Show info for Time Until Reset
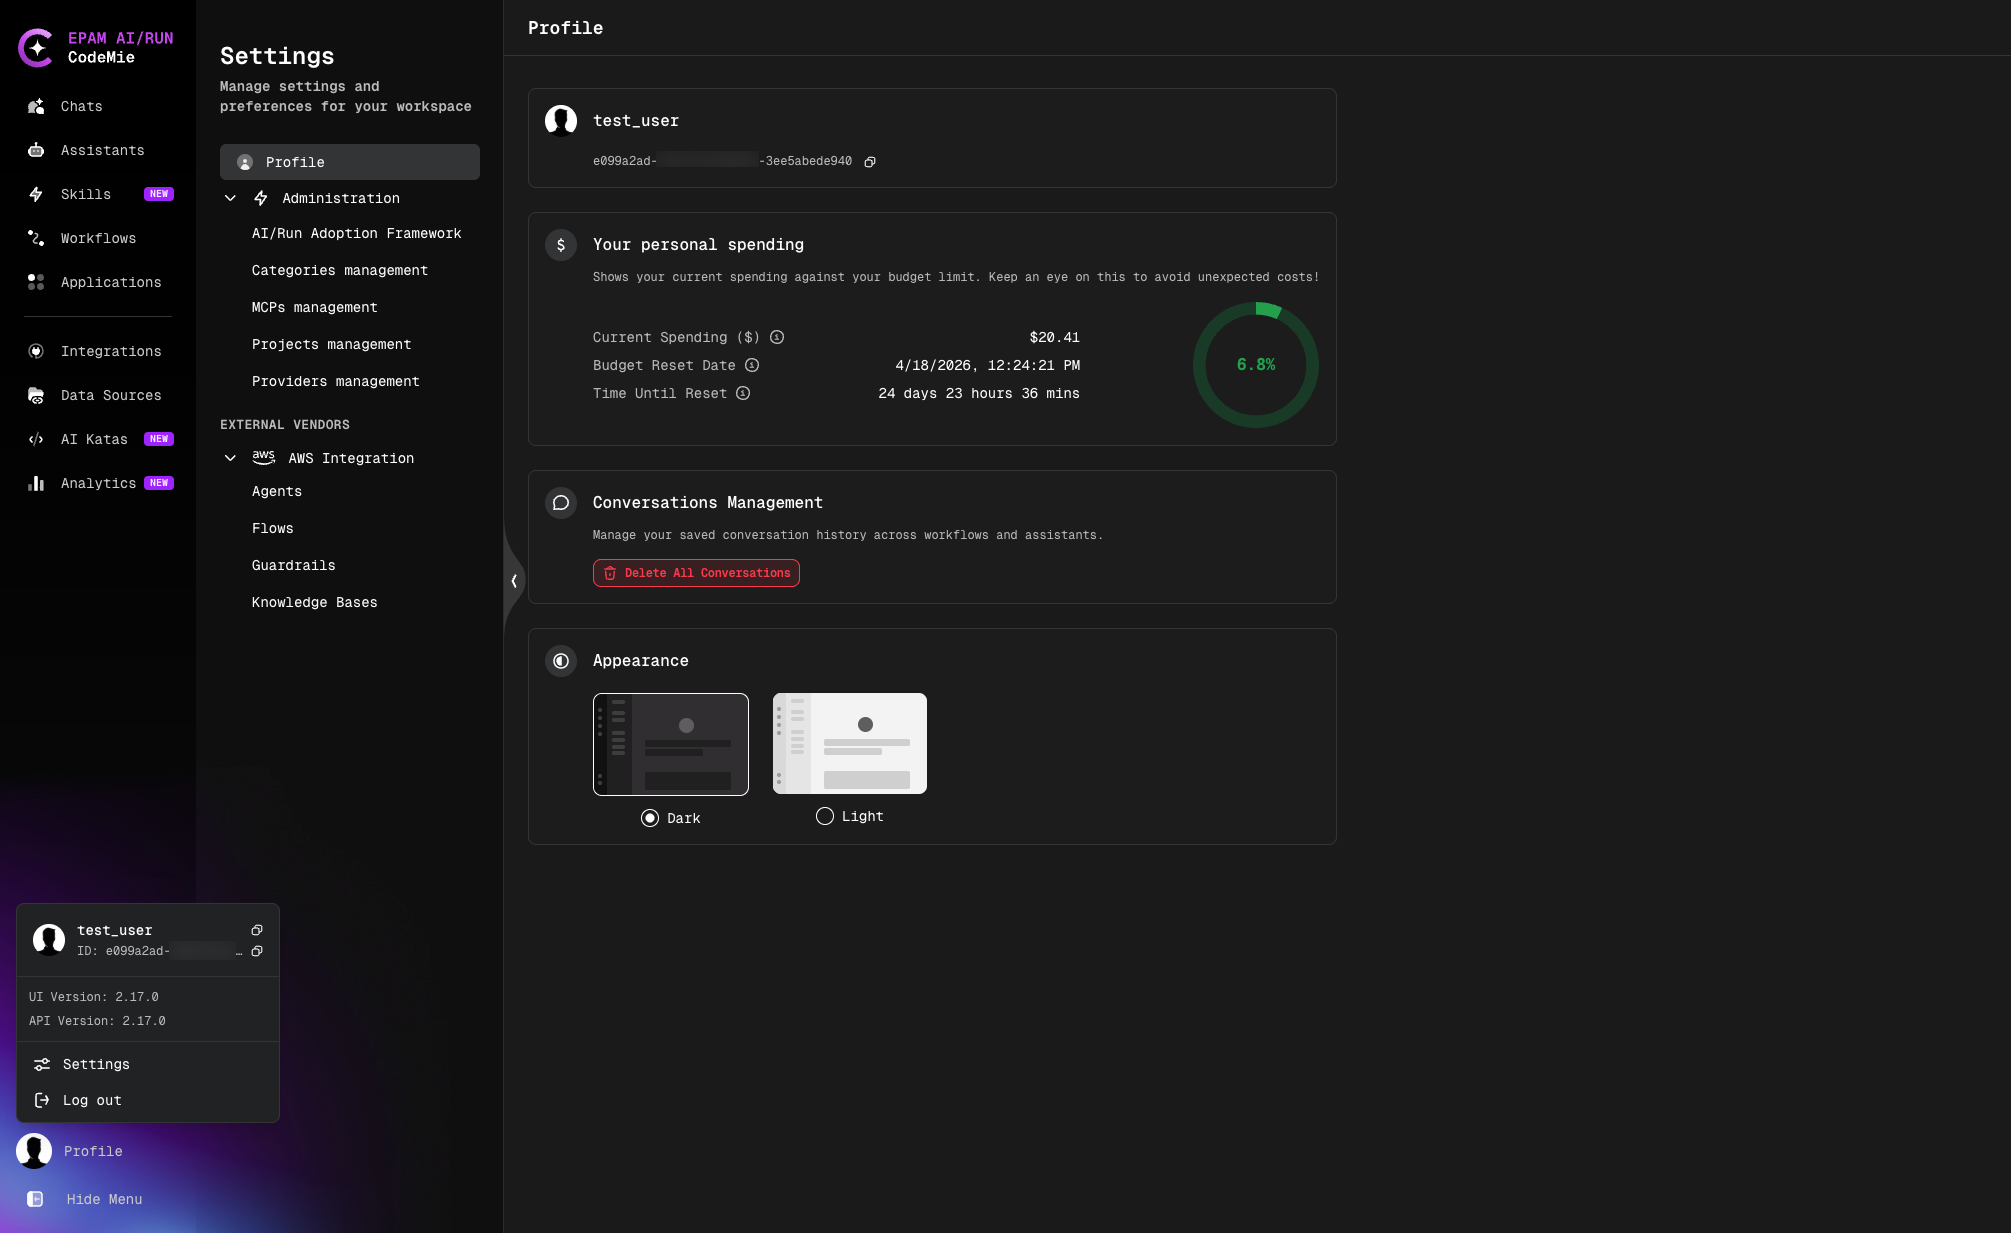2011x1233 pixels. 743,393
